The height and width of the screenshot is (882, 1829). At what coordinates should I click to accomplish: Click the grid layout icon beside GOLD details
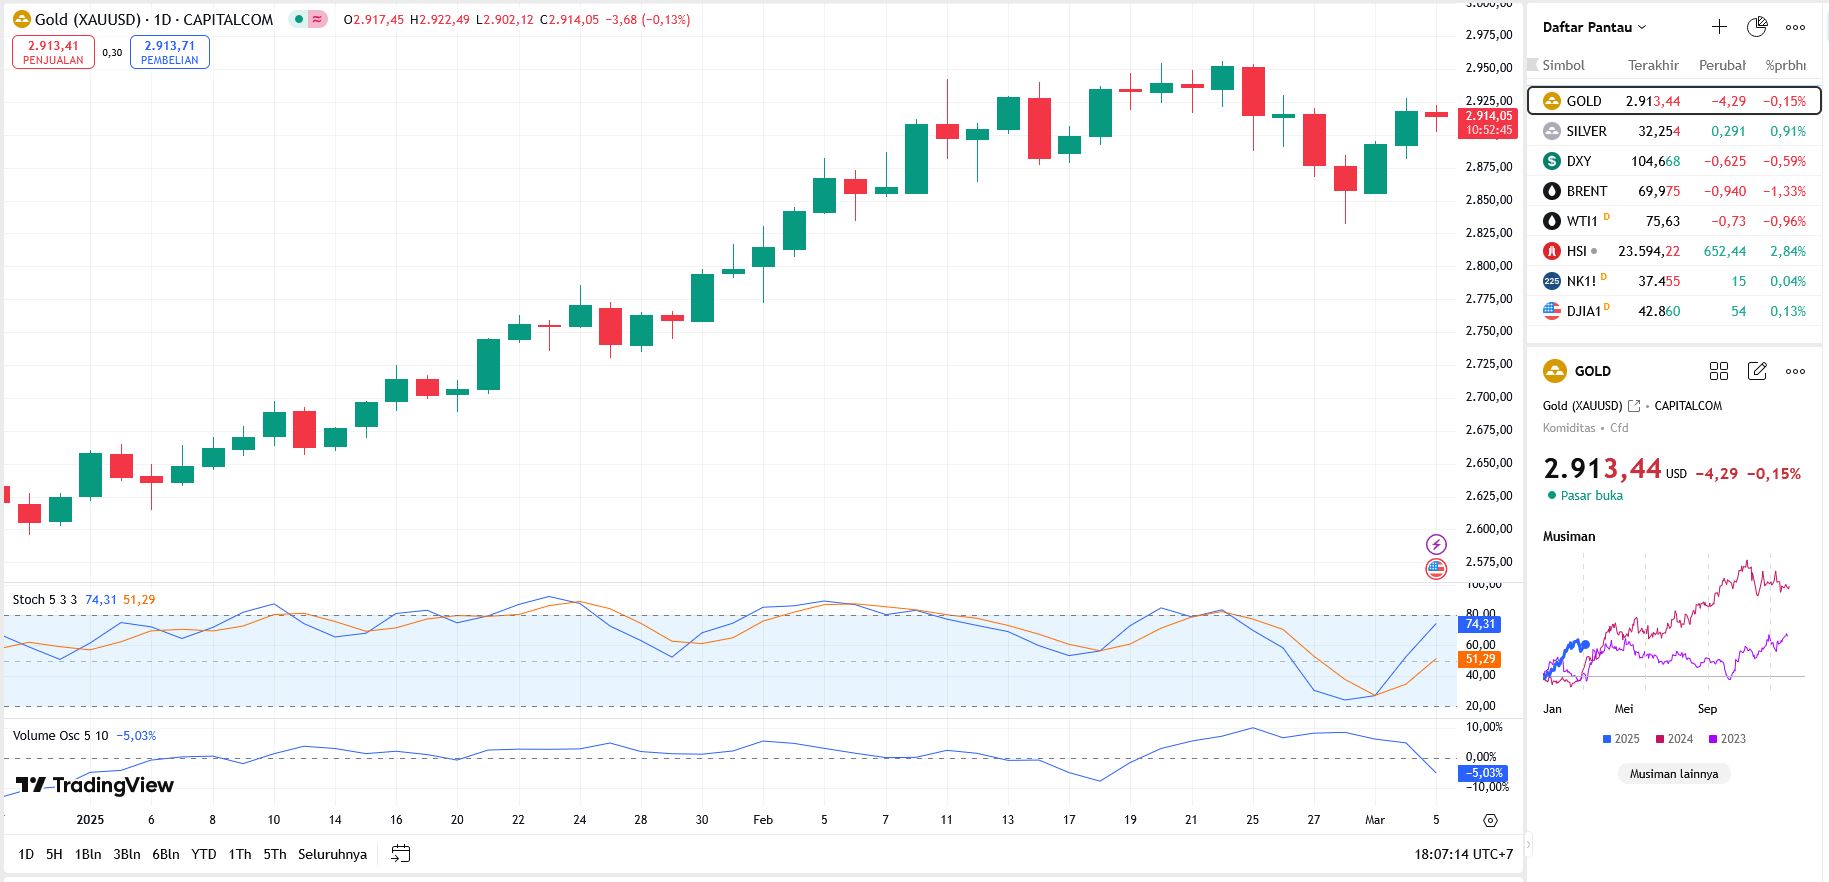click(x=1719, y=371)
